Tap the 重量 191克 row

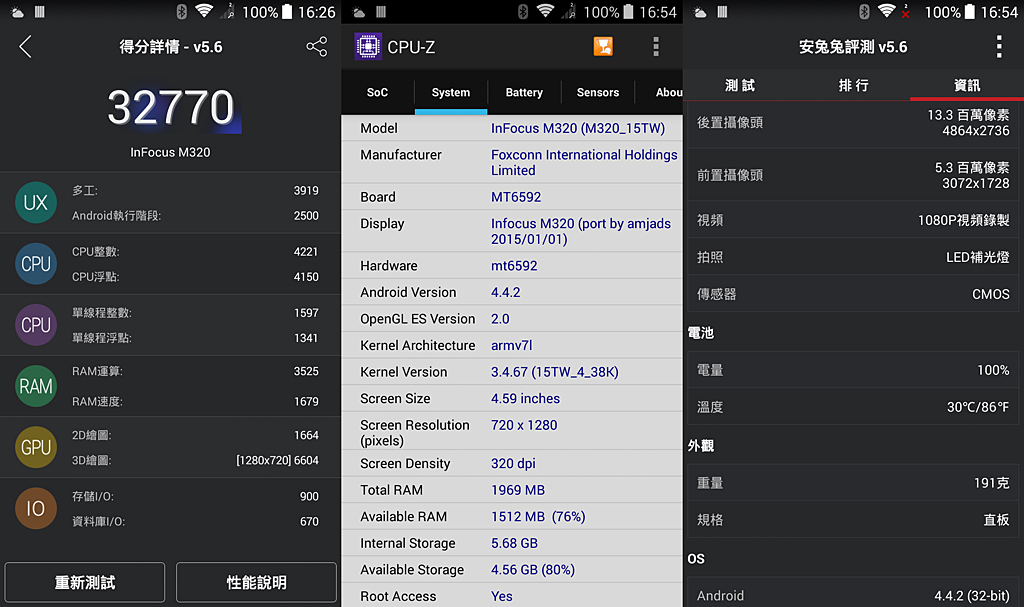(x=853, y=483)
